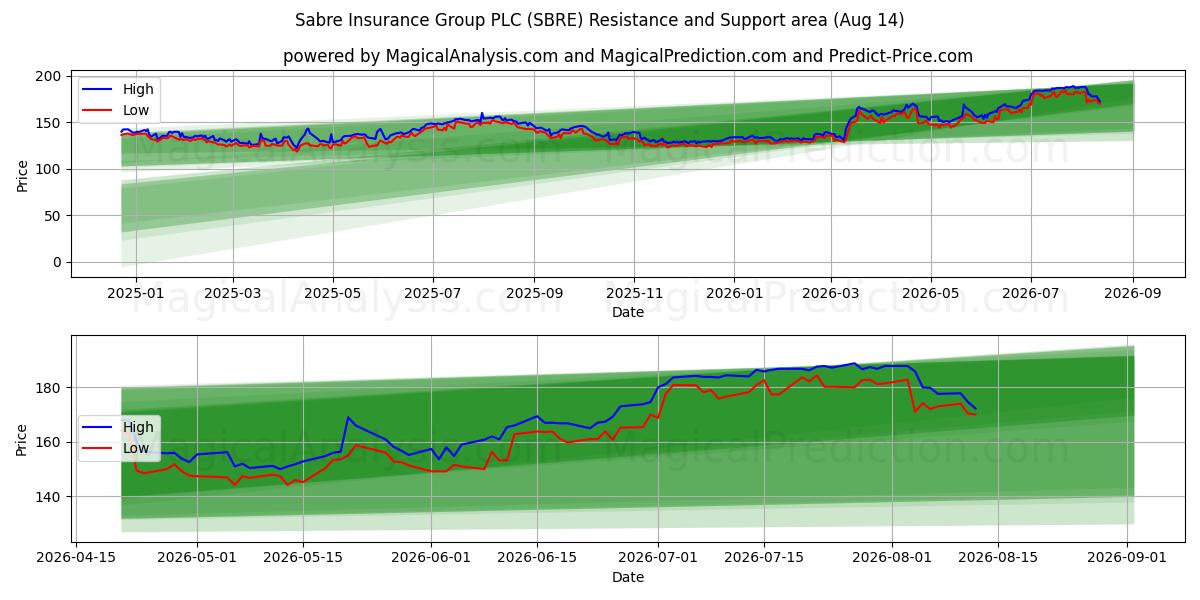
Task: Click the red Low line sample in top legend
Action: click(98, 110)
